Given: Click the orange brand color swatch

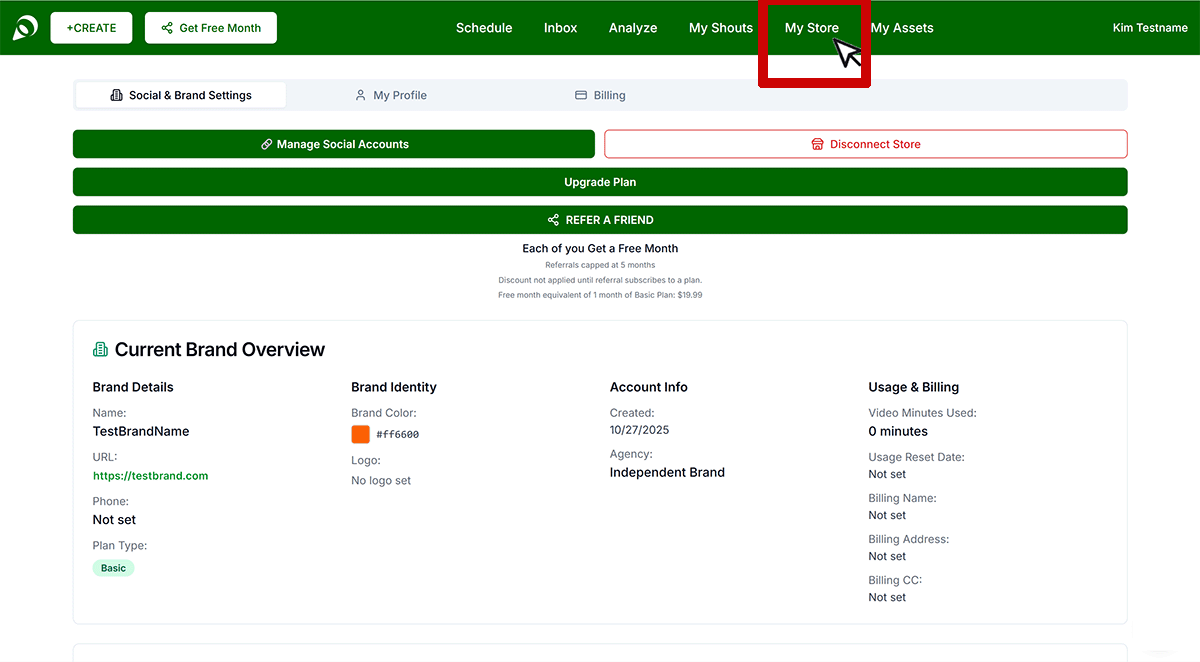Looking at the screenshot, I should click(x=361, y=434).
